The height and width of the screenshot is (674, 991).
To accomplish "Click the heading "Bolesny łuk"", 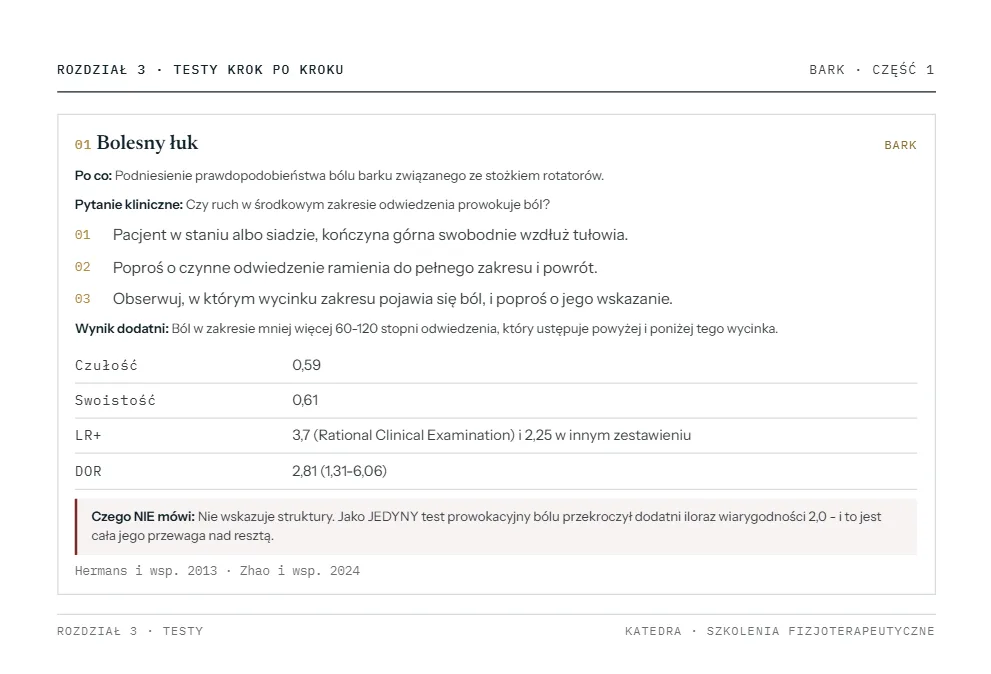I will pos(147,143).
